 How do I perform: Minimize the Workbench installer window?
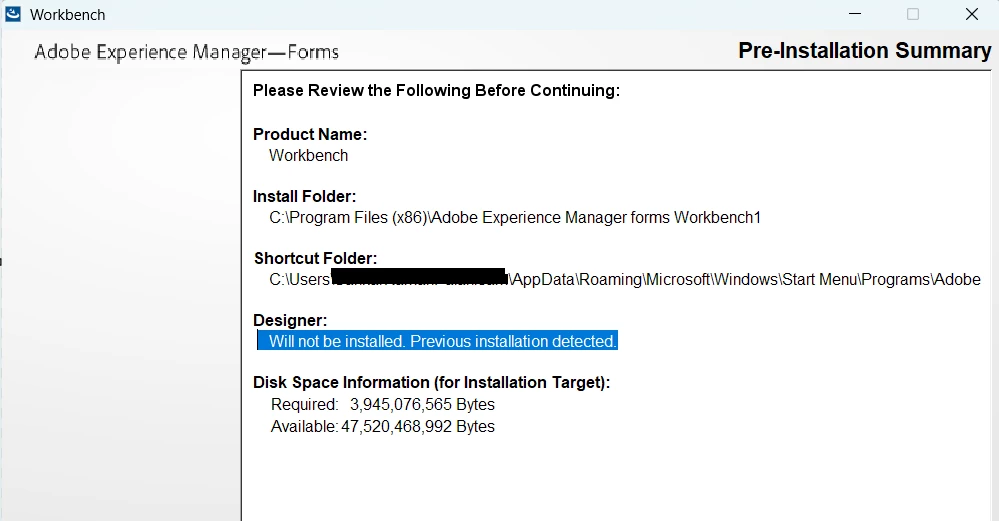click(855, 14)
